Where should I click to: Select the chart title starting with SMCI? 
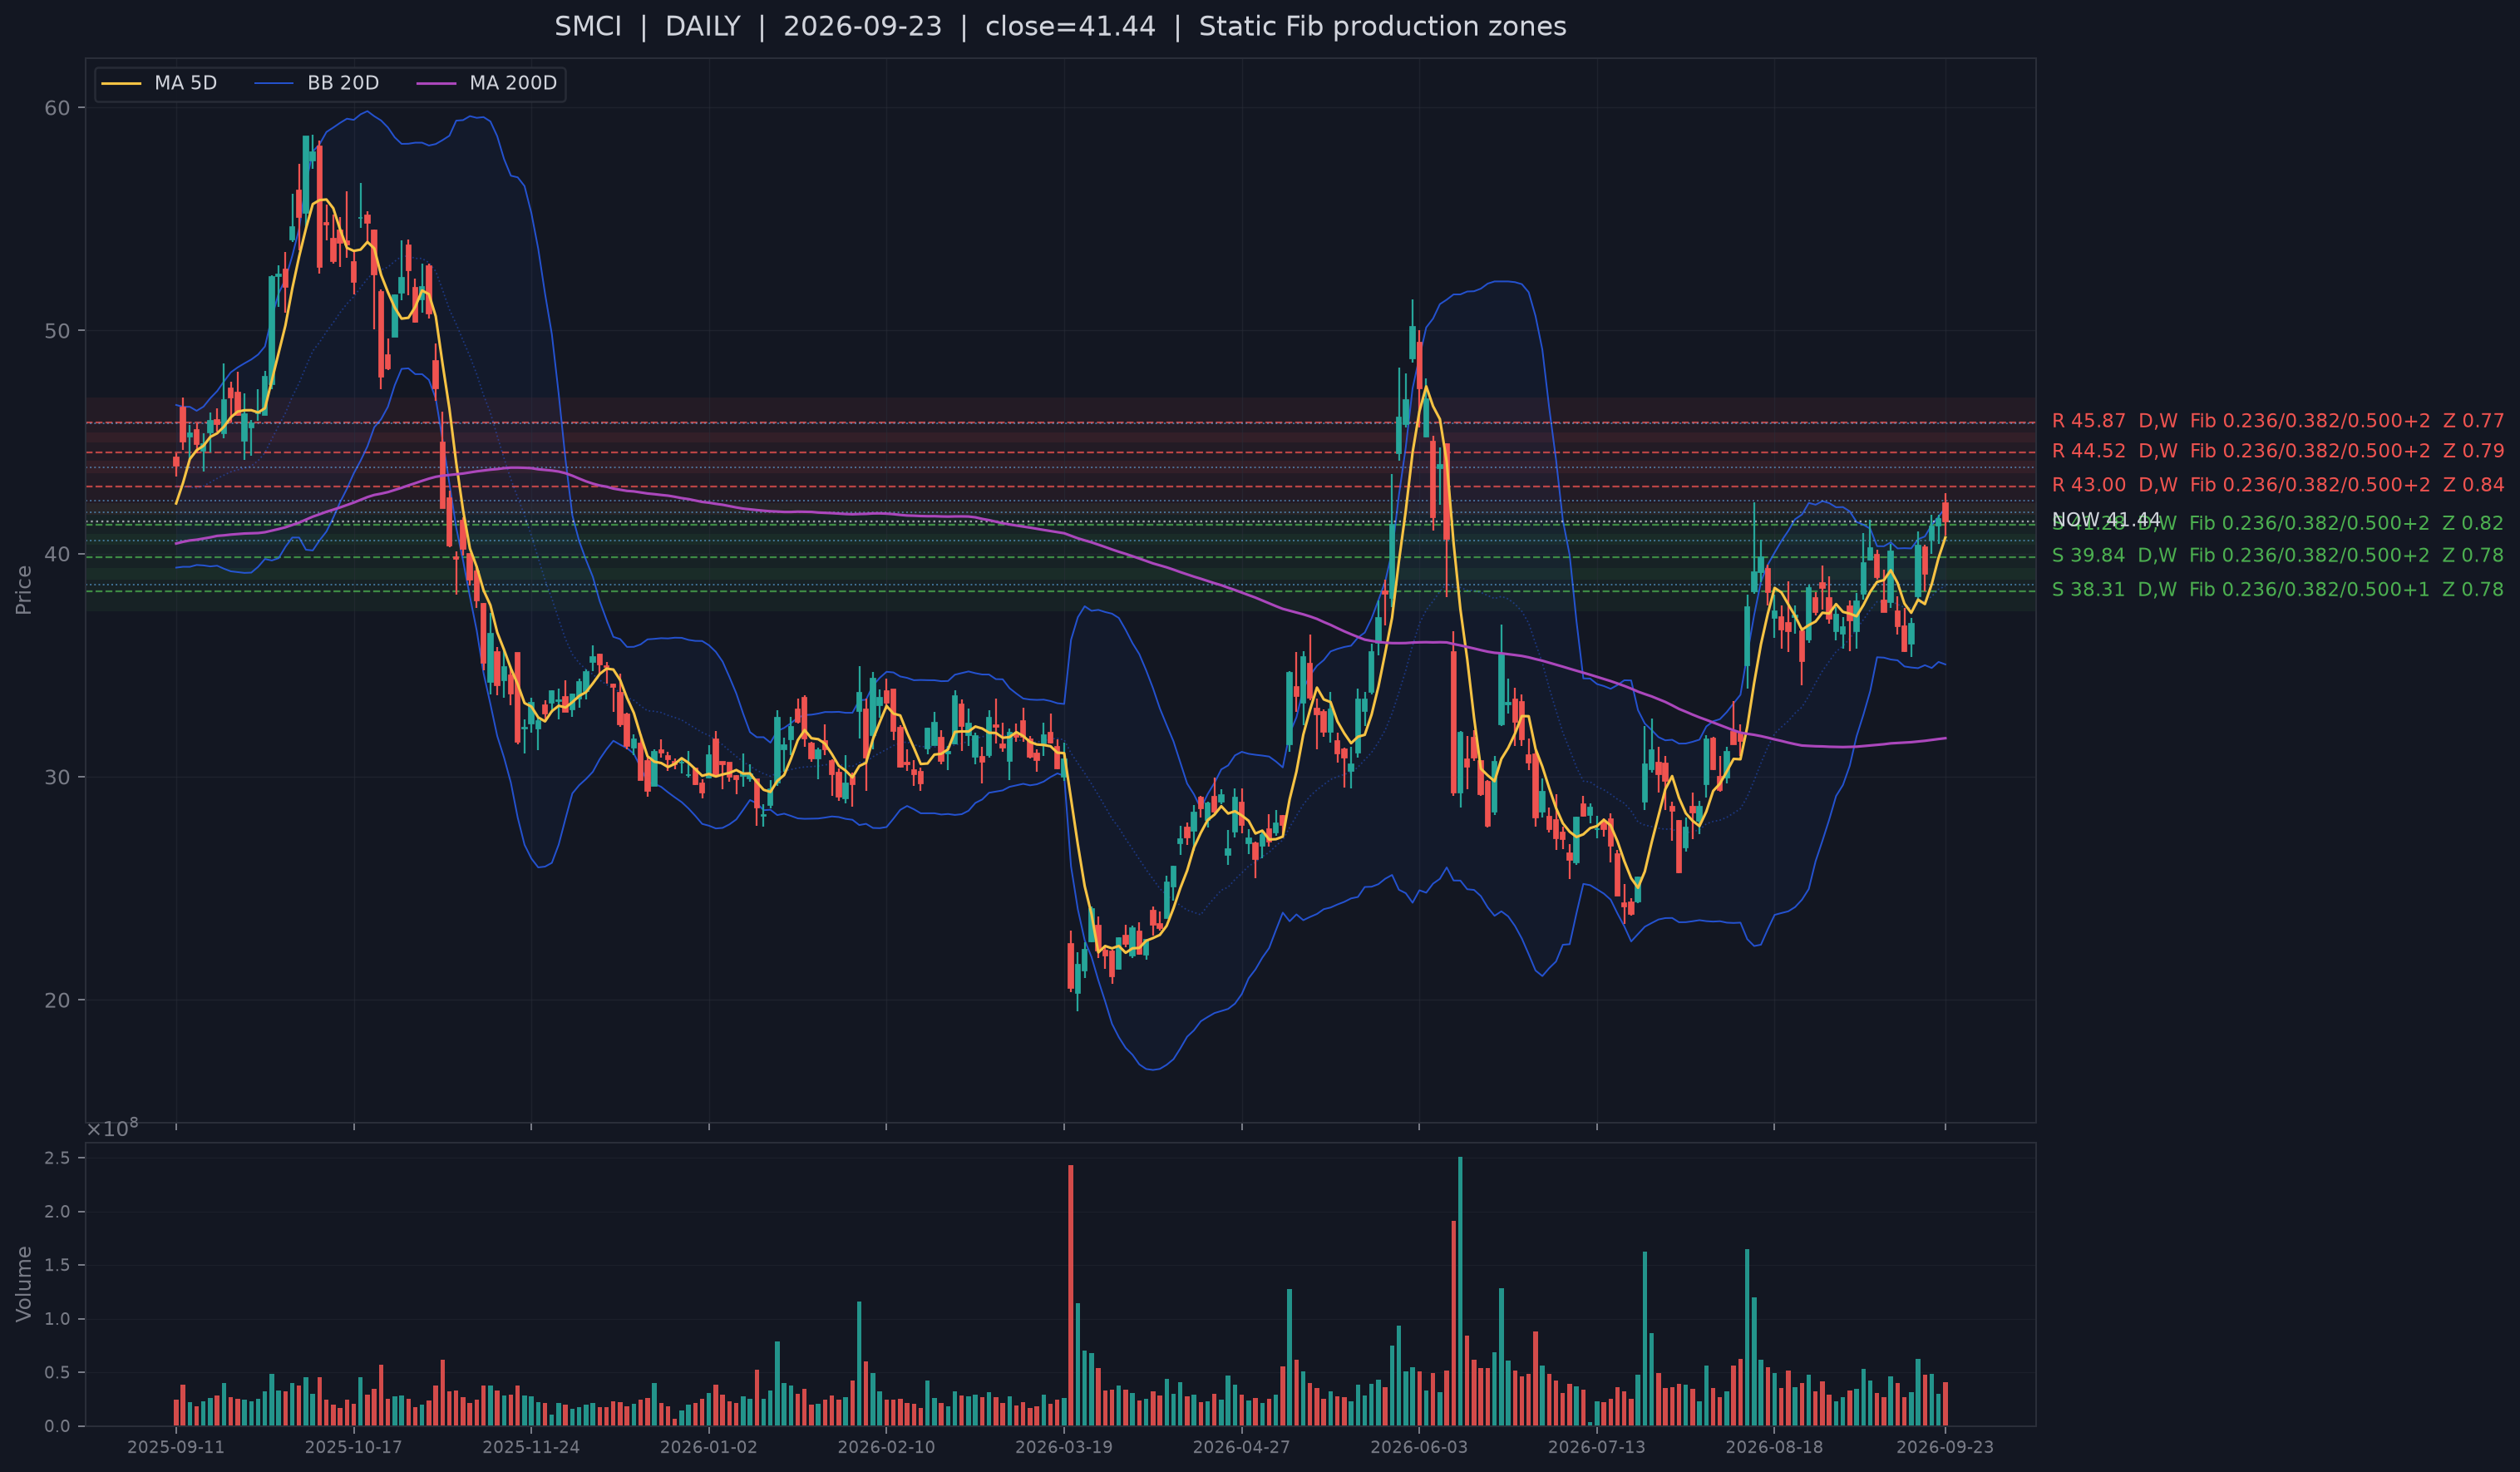[1060, 27]
